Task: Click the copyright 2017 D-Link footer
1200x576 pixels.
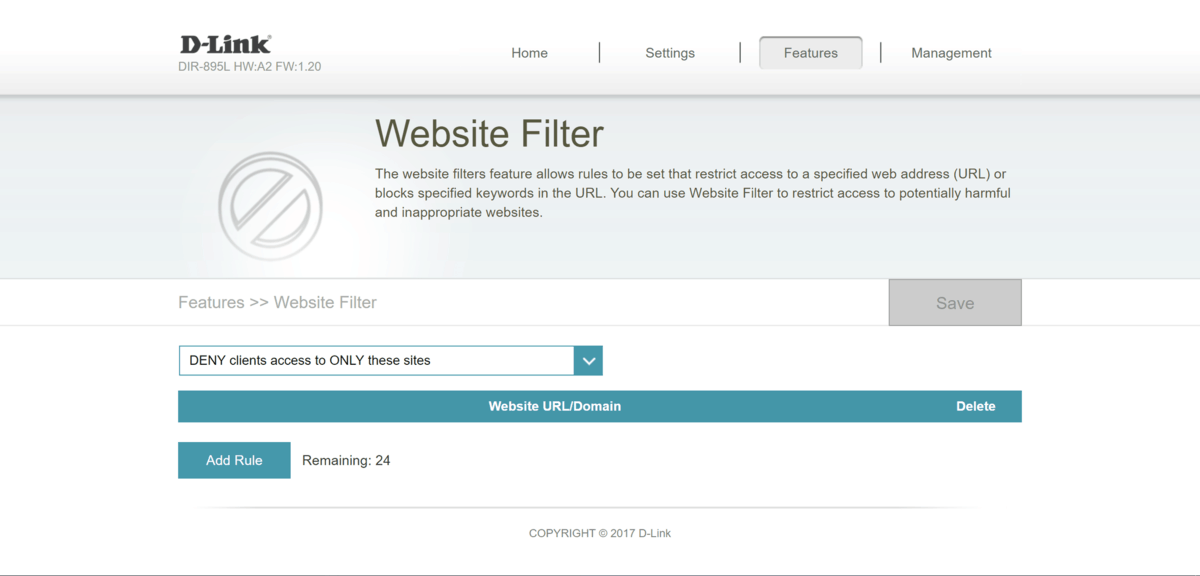Action: click(599, 533)
